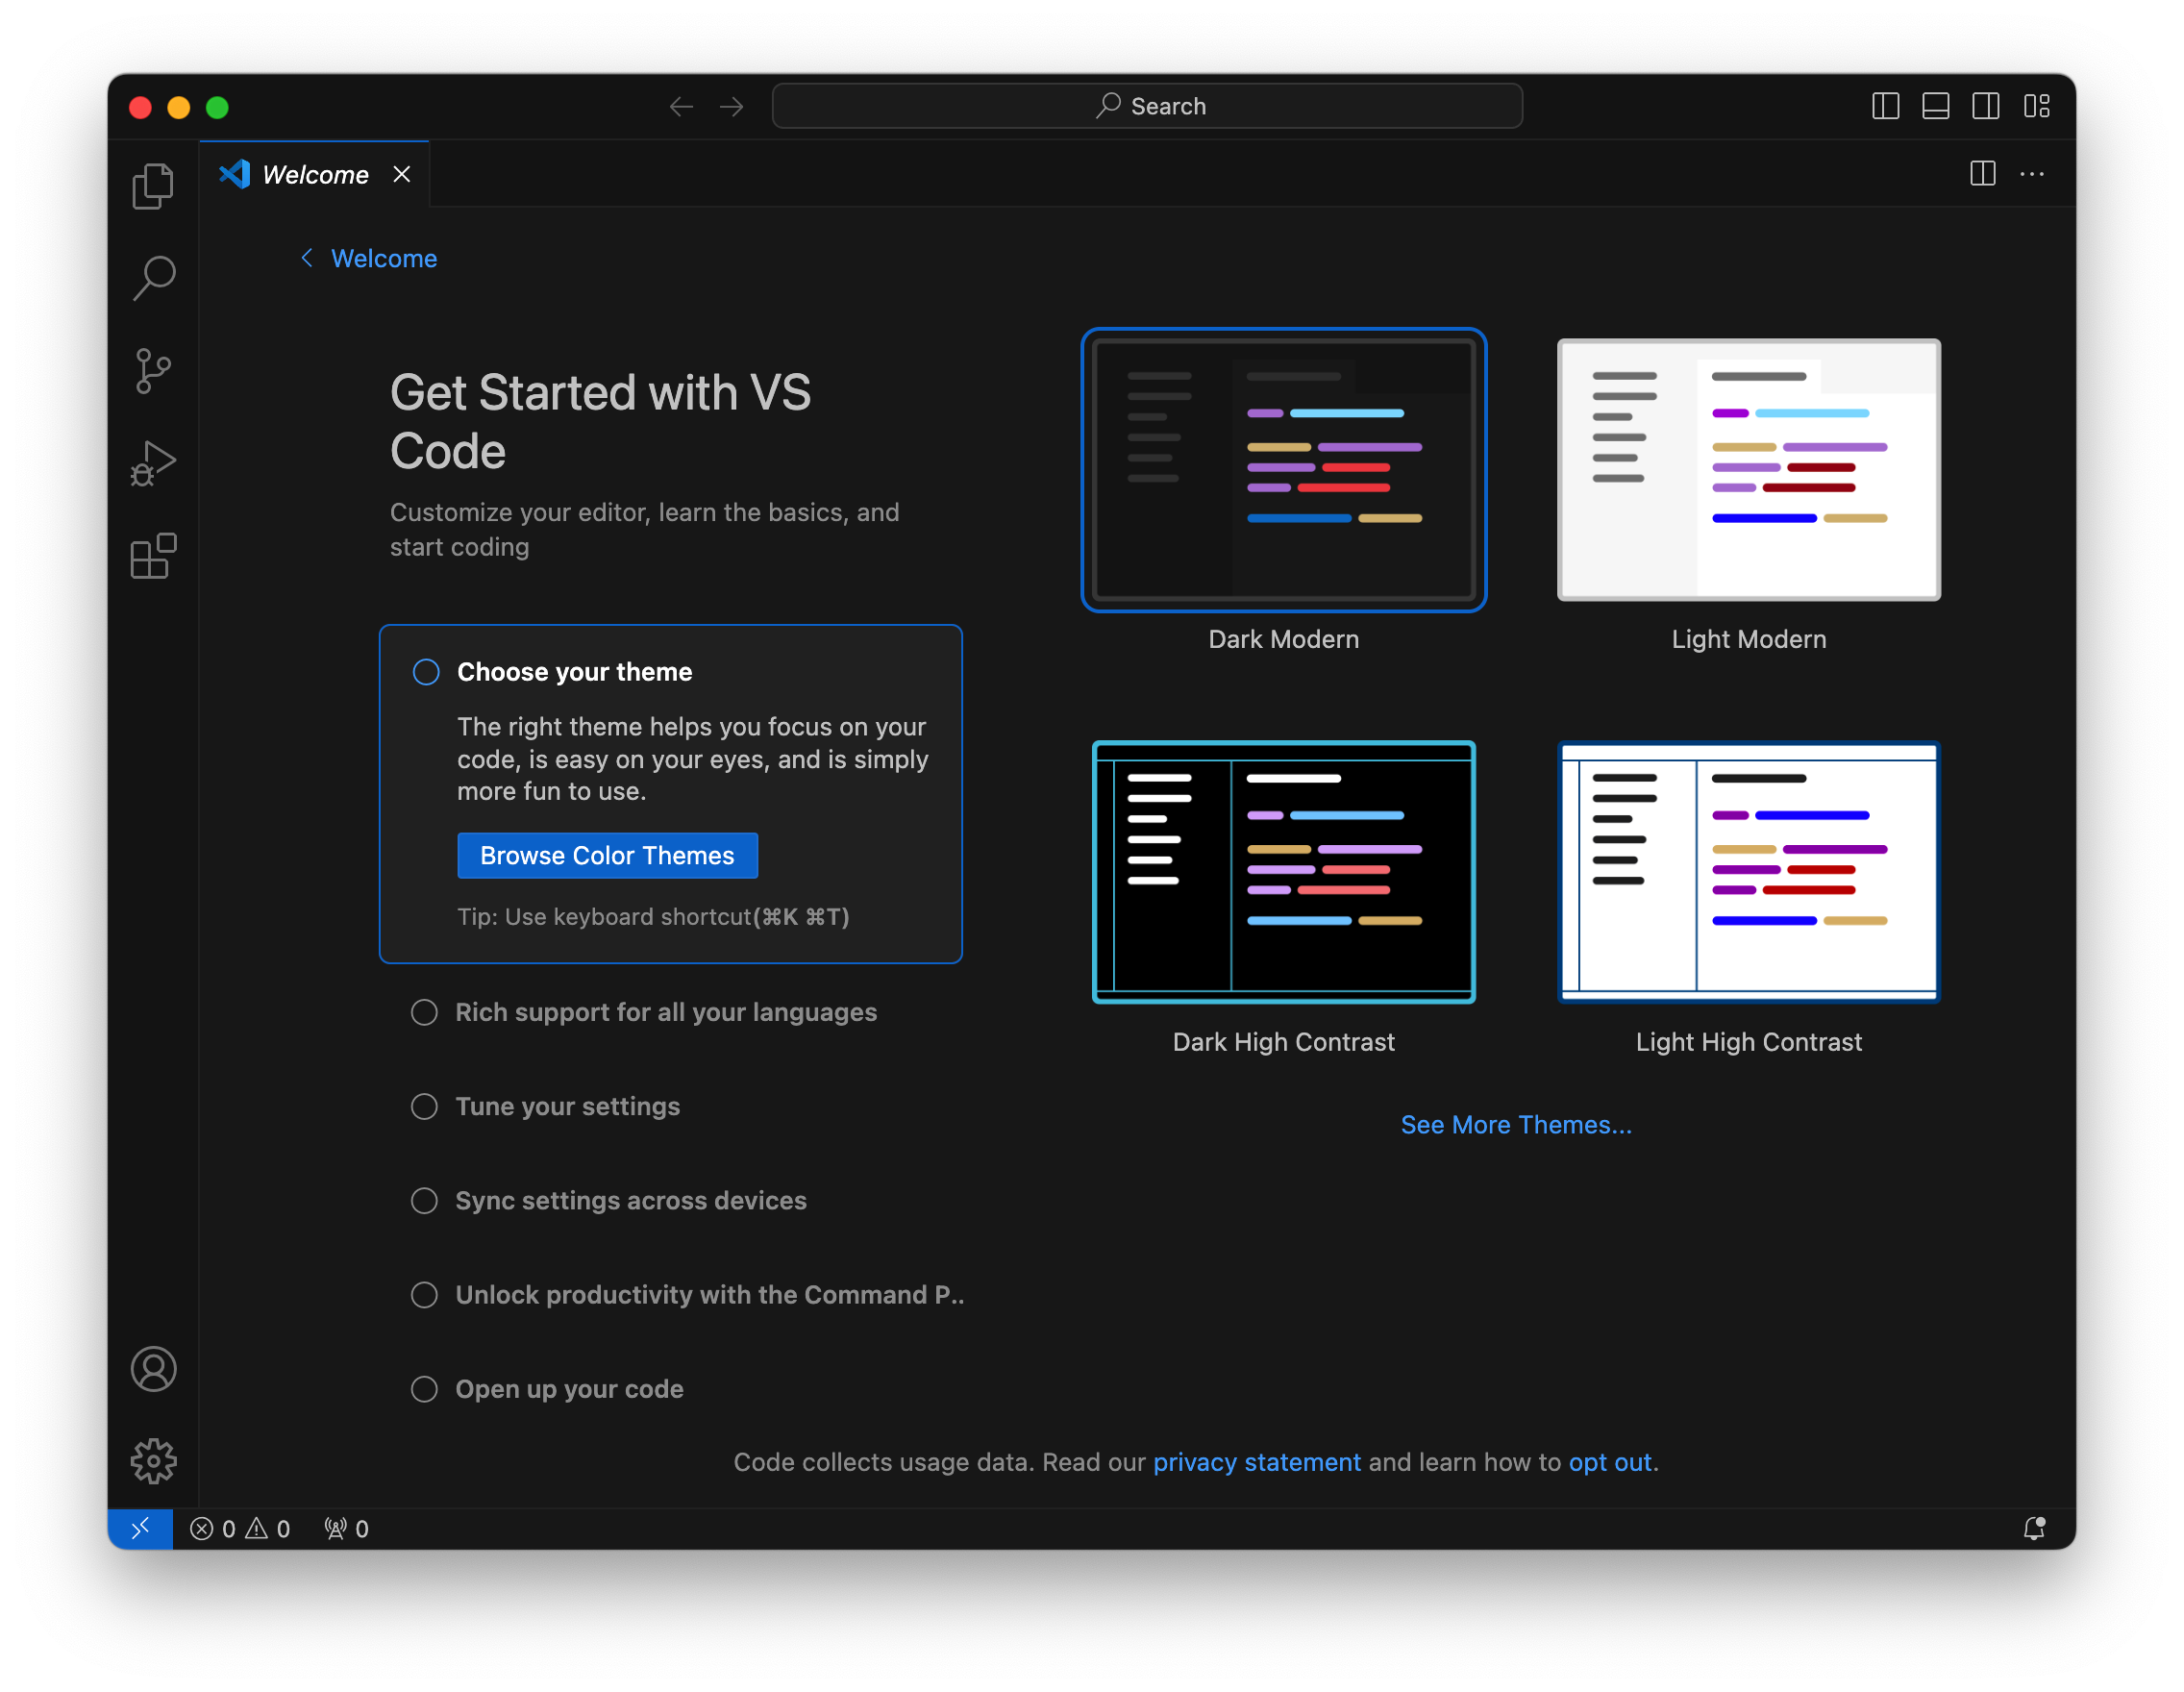Image resolution: width=2184 pixels, height=1692 pixels.
Task: Expand Sync settings across devices section
Action: [x=631, y=1200]
